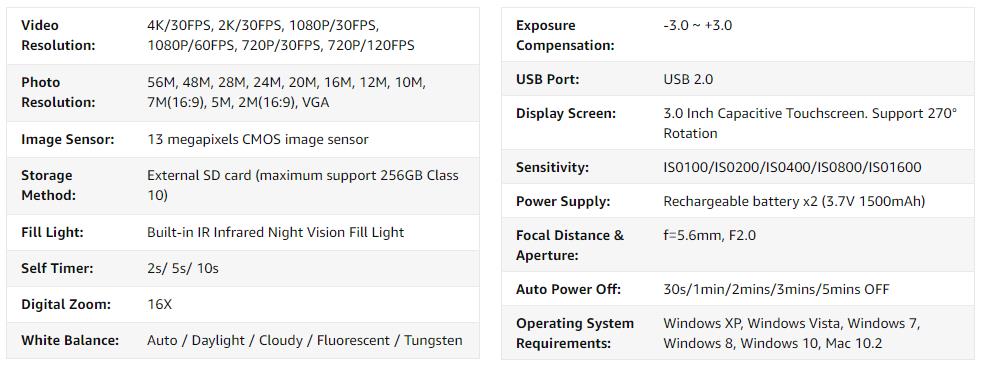
Task: Click the White Balance options text
Action: (x=305, y=341)
